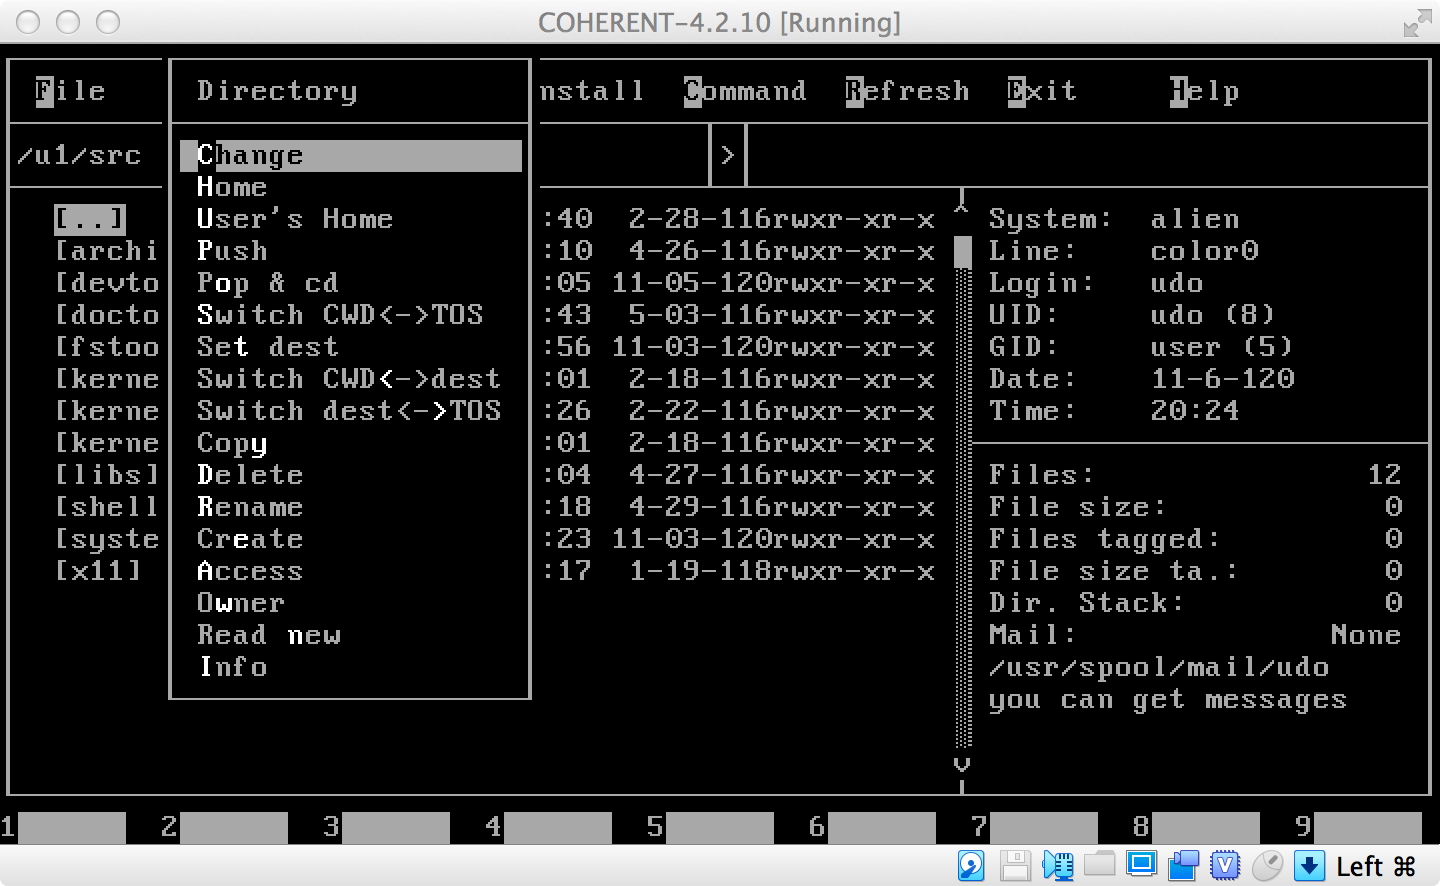Click the hard disk activity status icon
The height and width of the screenshot is (886, 1440).
click(971, 866)
